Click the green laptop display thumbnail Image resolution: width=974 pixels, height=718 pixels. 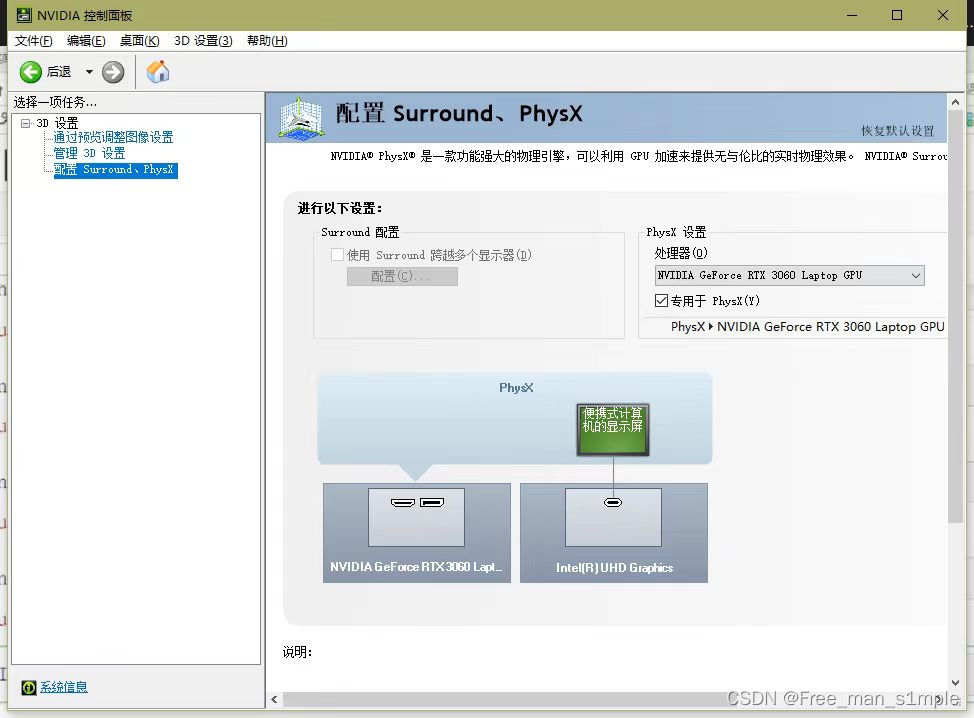click(x=612, y=429)
